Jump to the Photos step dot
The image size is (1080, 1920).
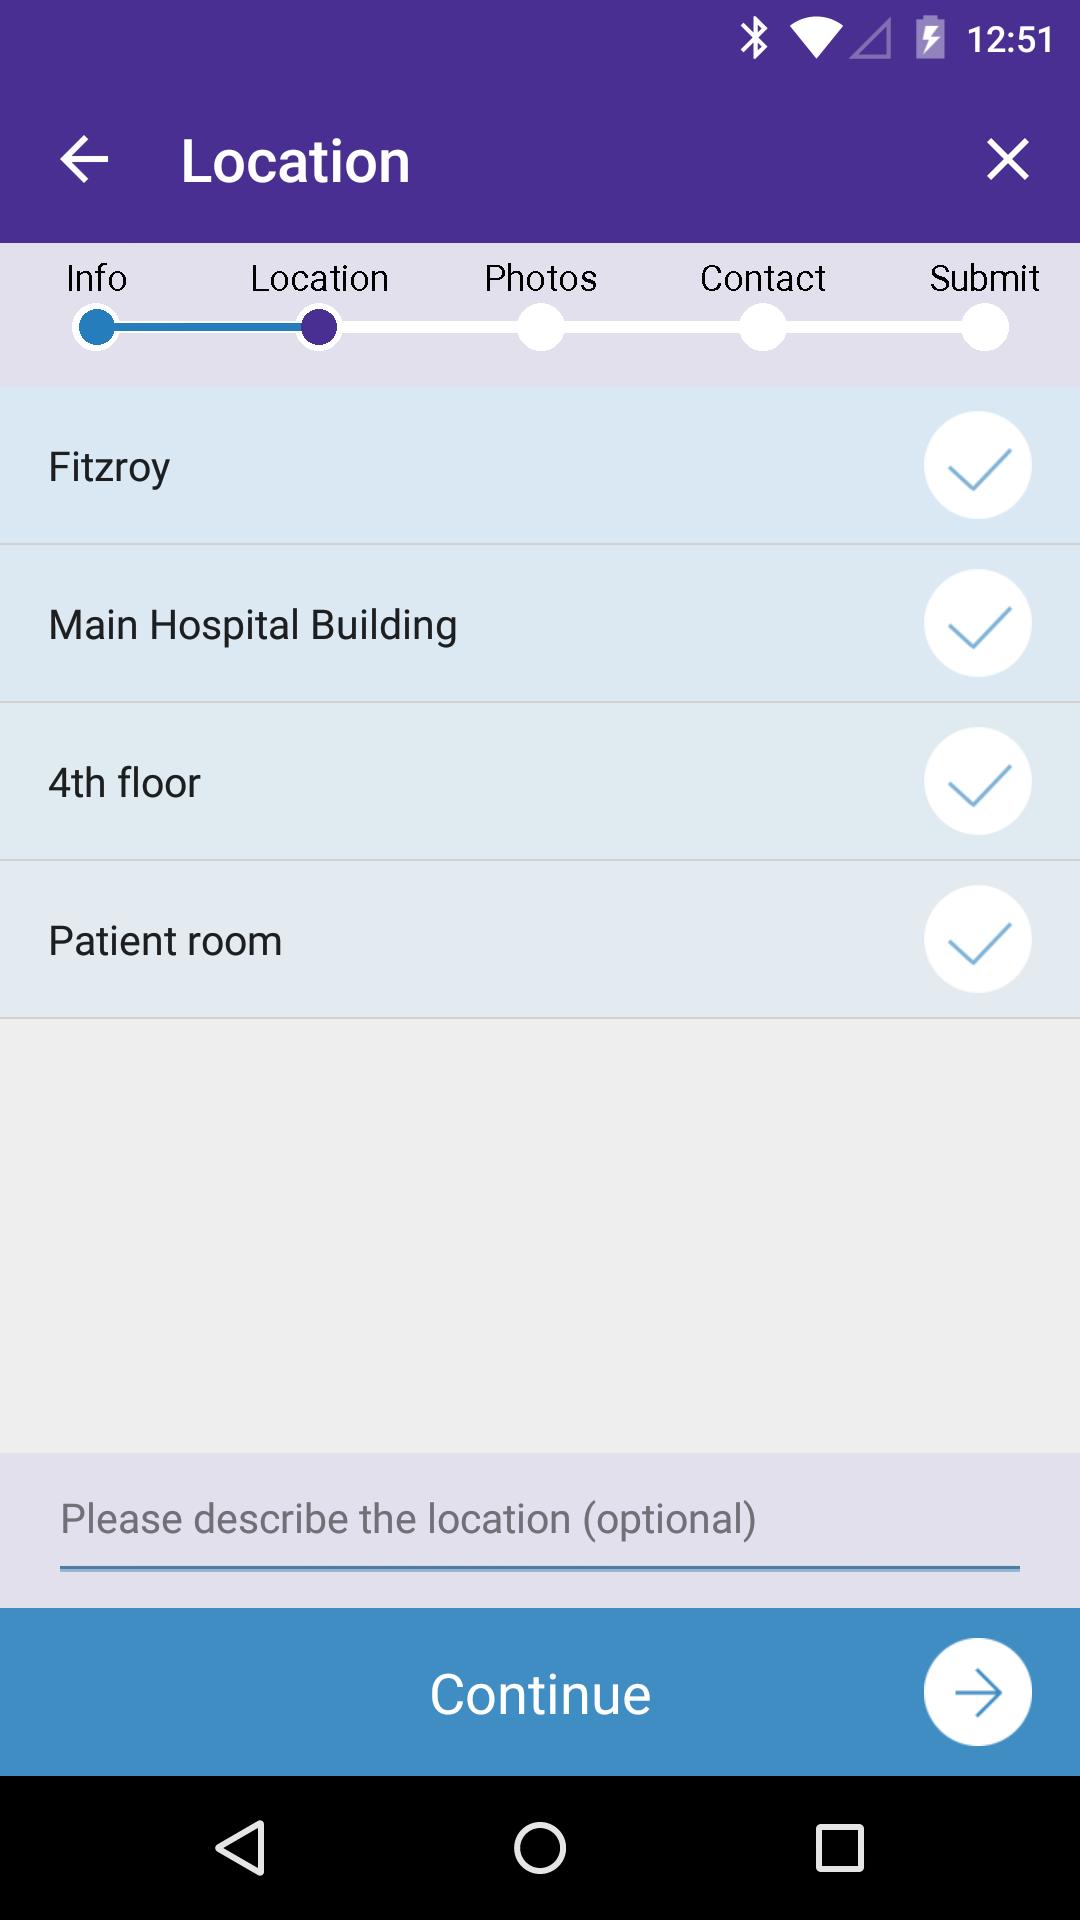click(x=541, y=328)
